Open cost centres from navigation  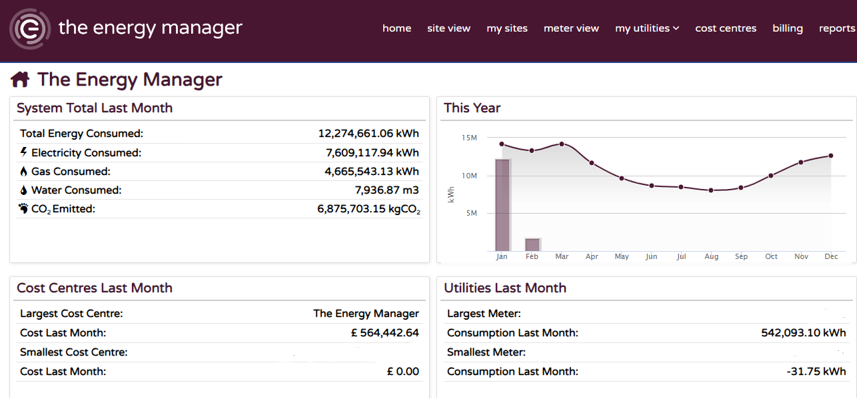pyautogui.click(x=726, y=28)
